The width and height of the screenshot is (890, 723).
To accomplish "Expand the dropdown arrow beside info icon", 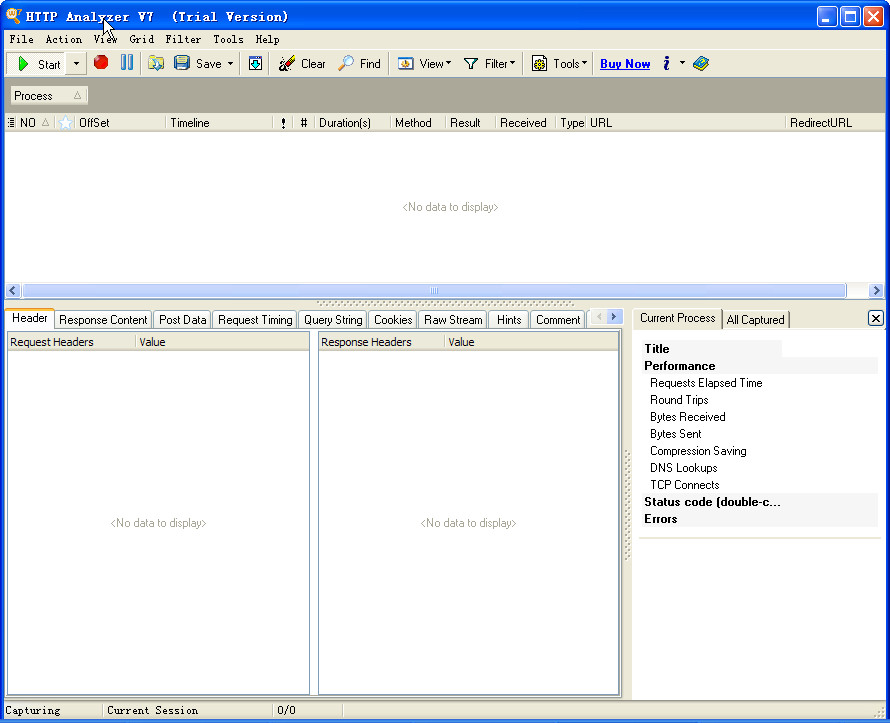I will 682,63.
